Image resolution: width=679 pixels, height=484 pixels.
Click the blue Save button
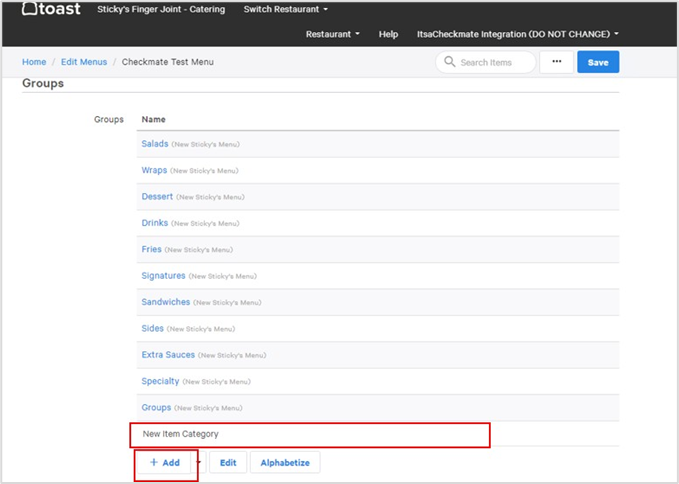coord(597,62)
